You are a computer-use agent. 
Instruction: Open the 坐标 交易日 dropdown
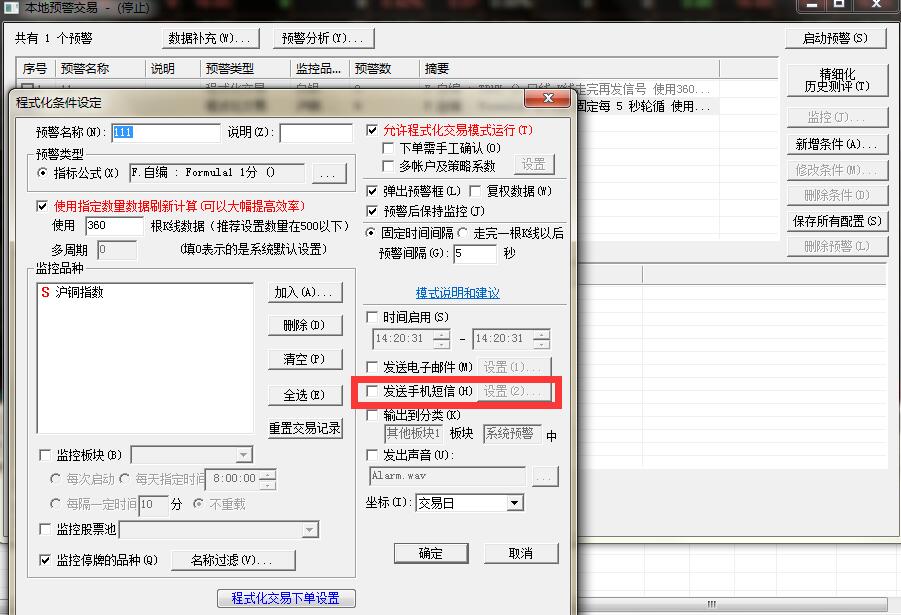pyautogui.click(x=514, y=503)
